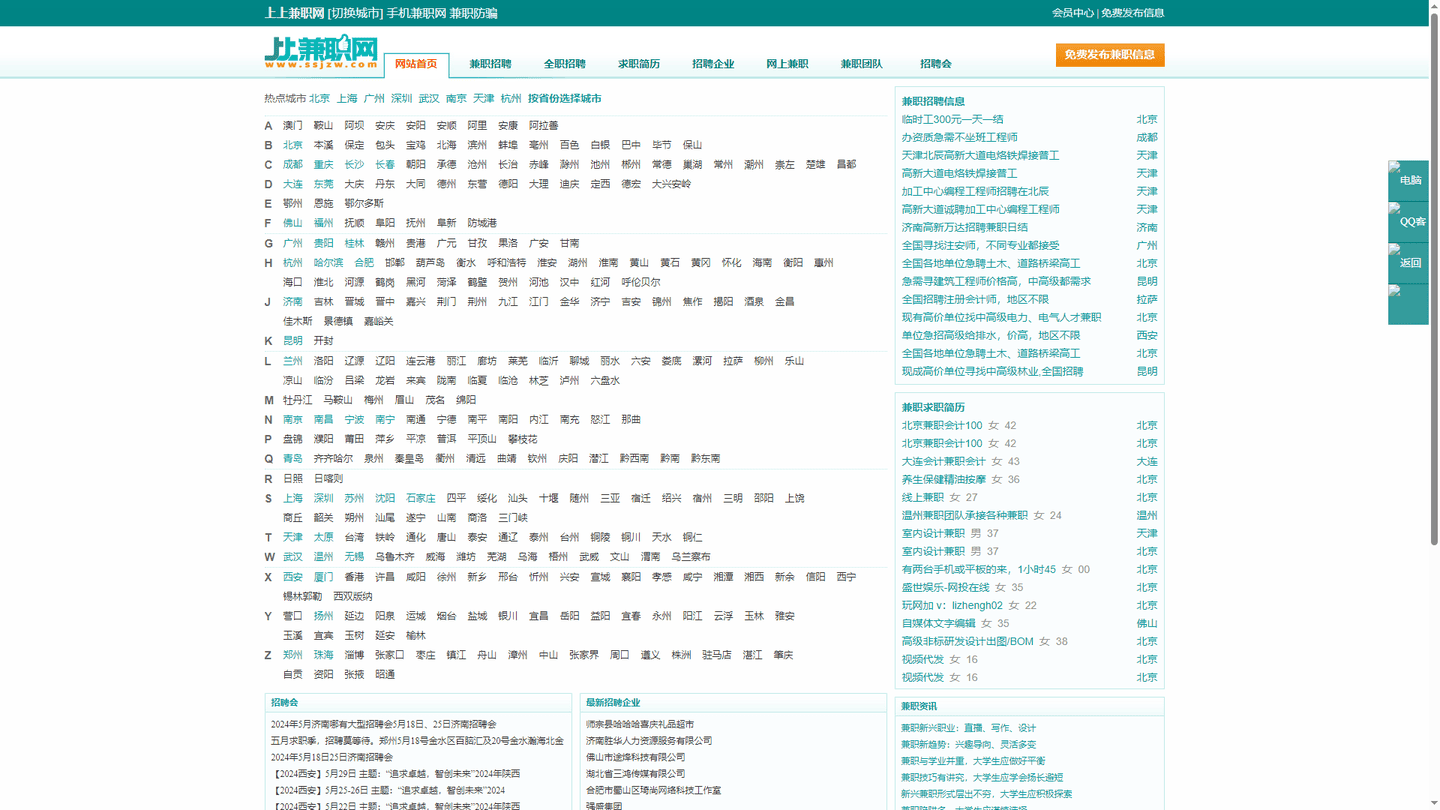Choose 宁波 in the N city row
Image resolution: width=1440 pixels, height=810 pixels.
[354, 420]
